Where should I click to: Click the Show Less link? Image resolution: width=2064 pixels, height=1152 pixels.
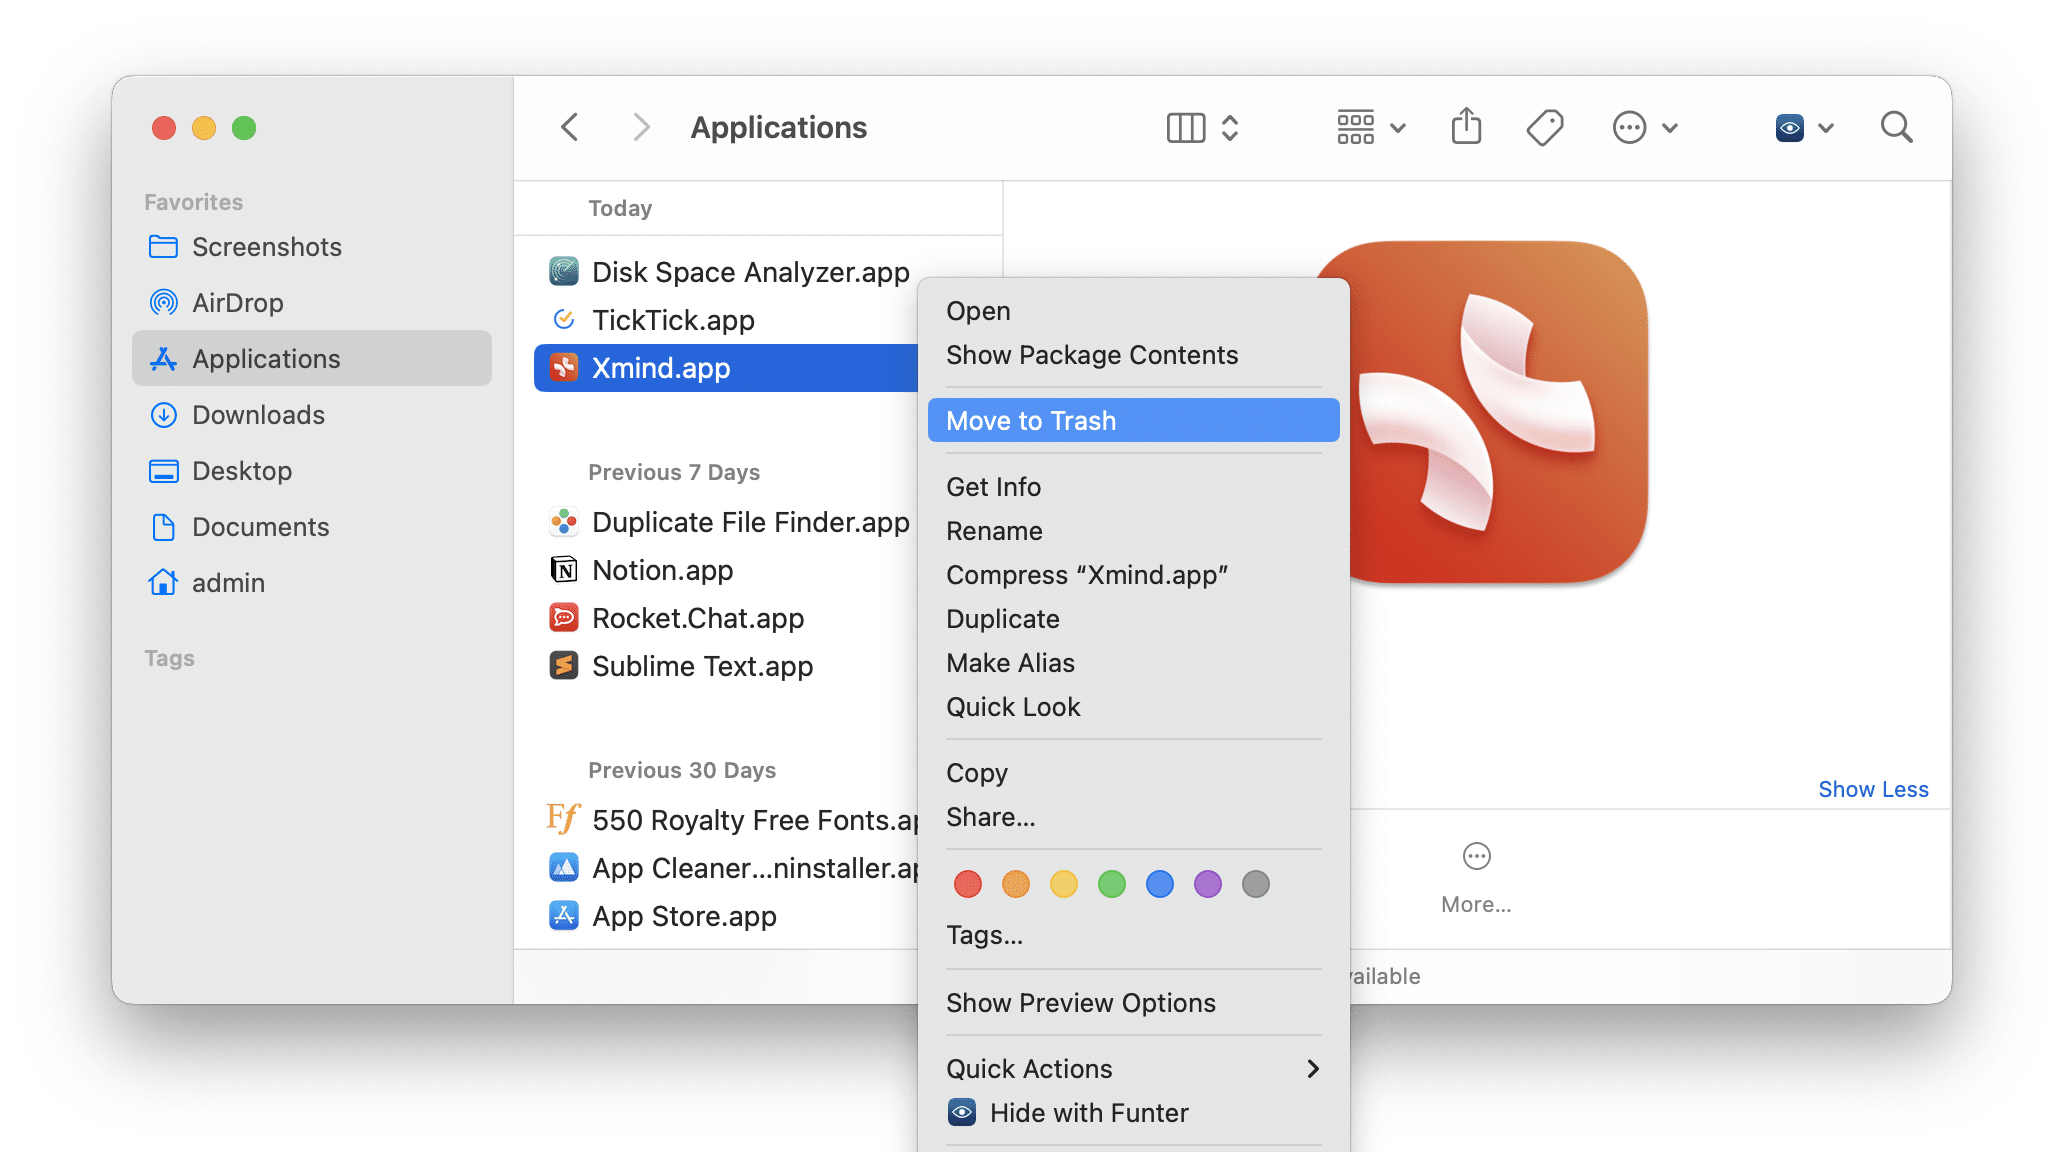[1872, 789]
